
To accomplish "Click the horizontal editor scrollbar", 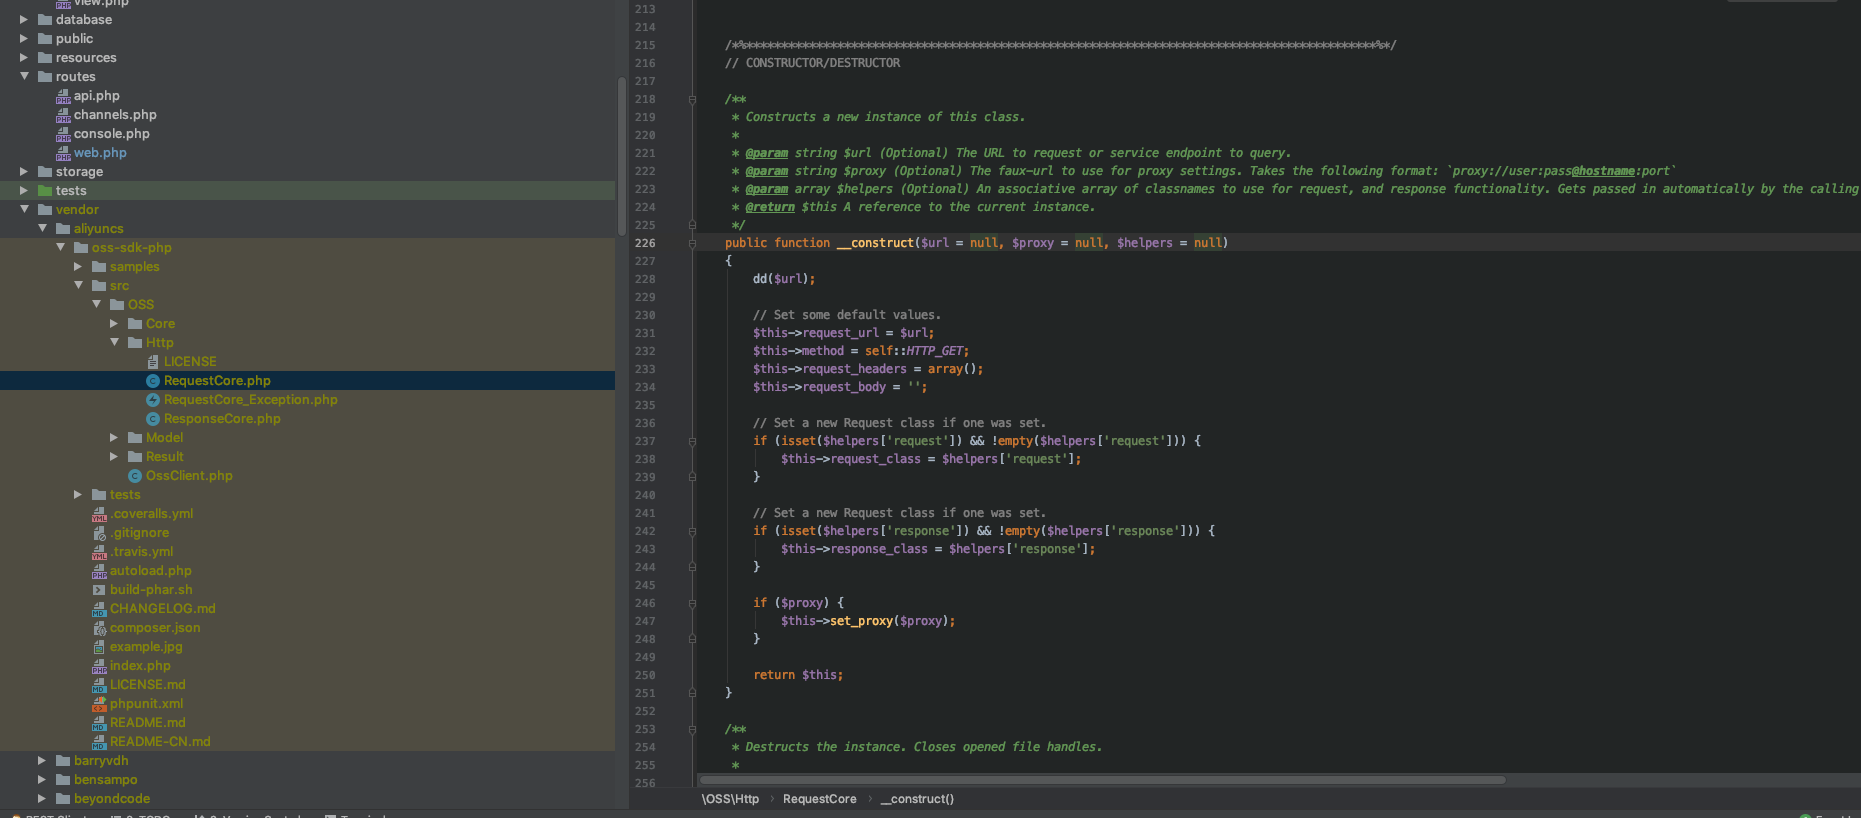I will pos(1102,780).
